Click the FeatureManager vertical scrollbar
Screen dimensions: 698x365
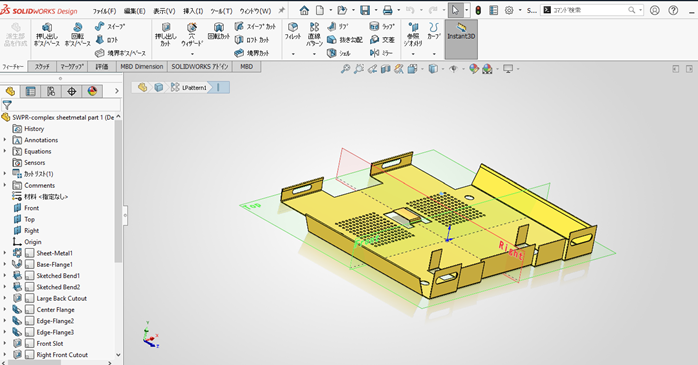[118, 191]
